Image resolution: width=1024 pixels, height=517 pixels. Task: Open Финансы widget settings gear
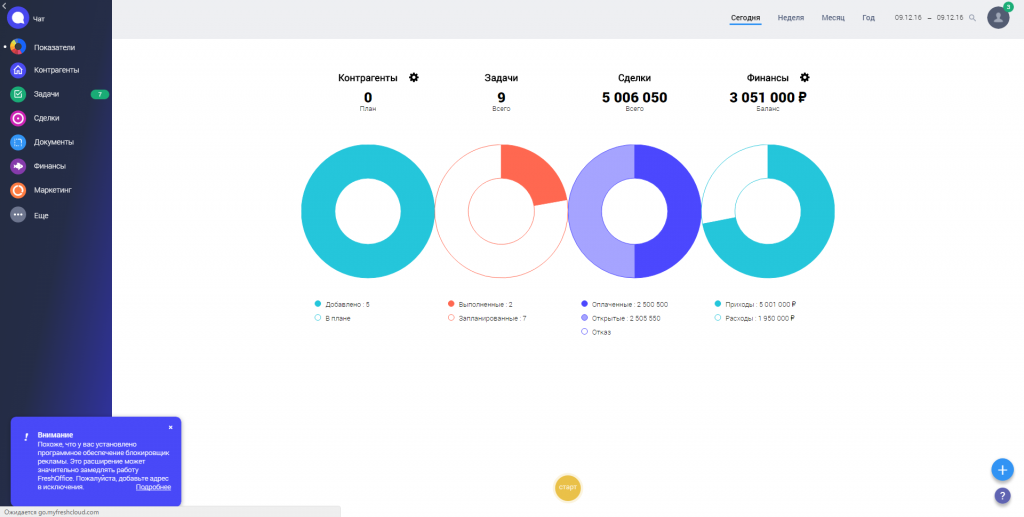(x=805, y=77)
